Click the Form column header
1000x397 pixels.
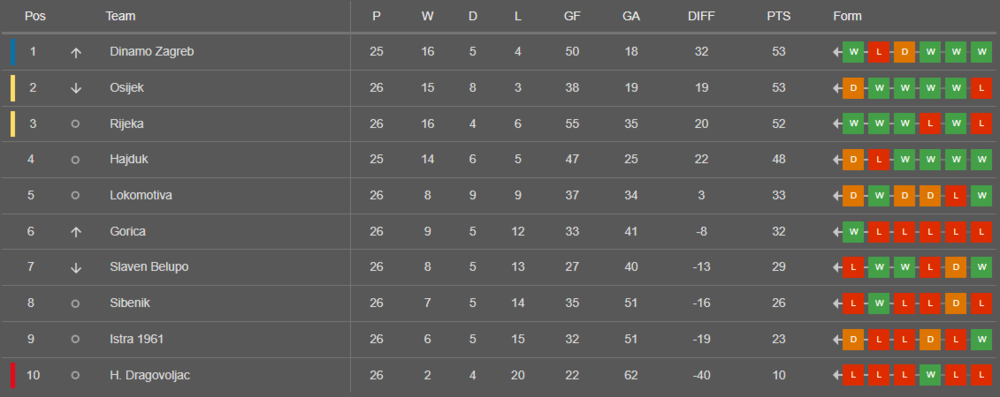847,17
